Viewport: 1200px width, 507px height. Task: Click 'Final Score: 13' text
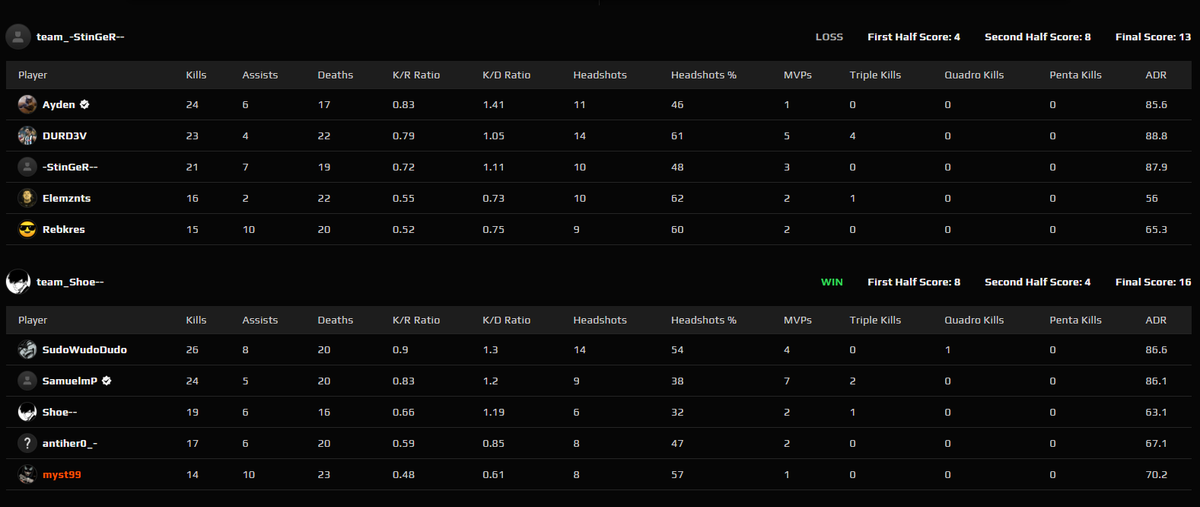[x=1153, y=37]
